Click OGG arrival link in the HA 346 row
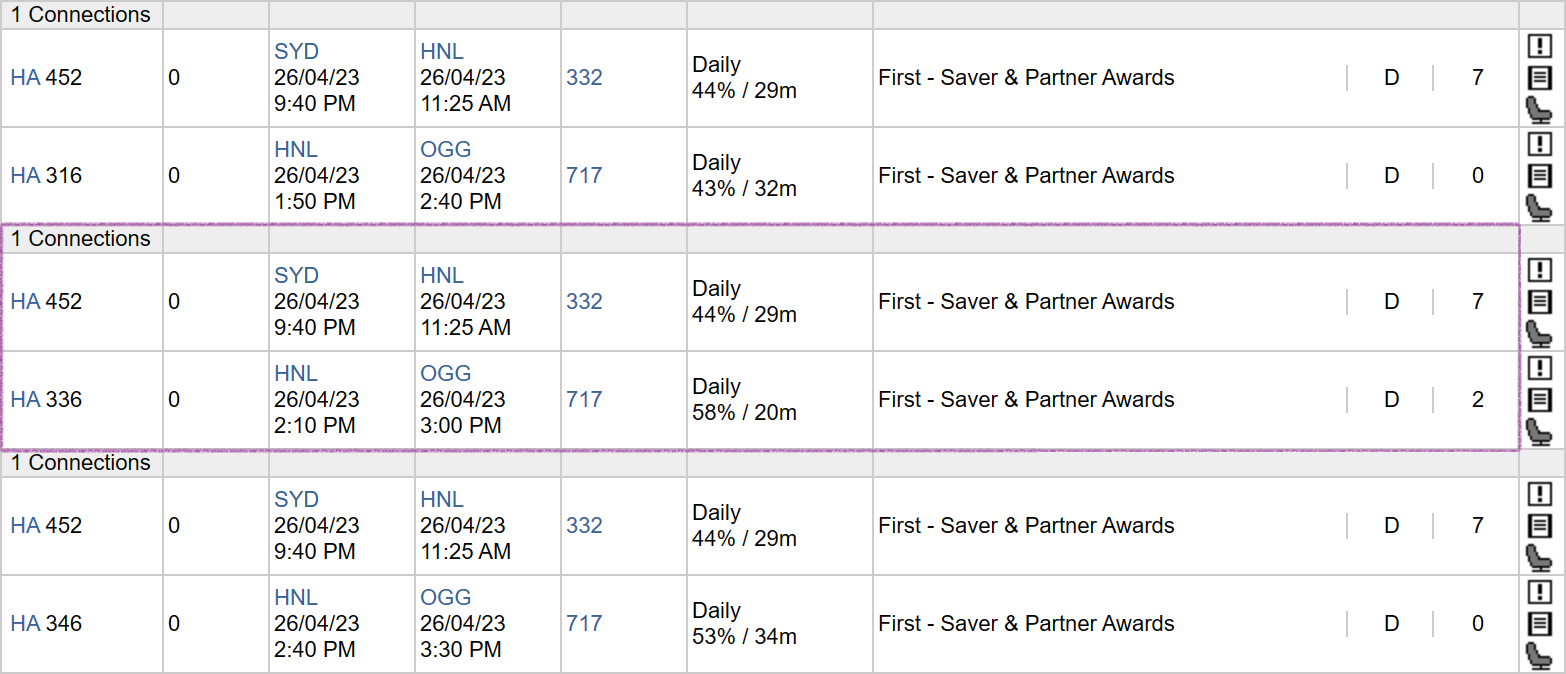 point(446,598)
